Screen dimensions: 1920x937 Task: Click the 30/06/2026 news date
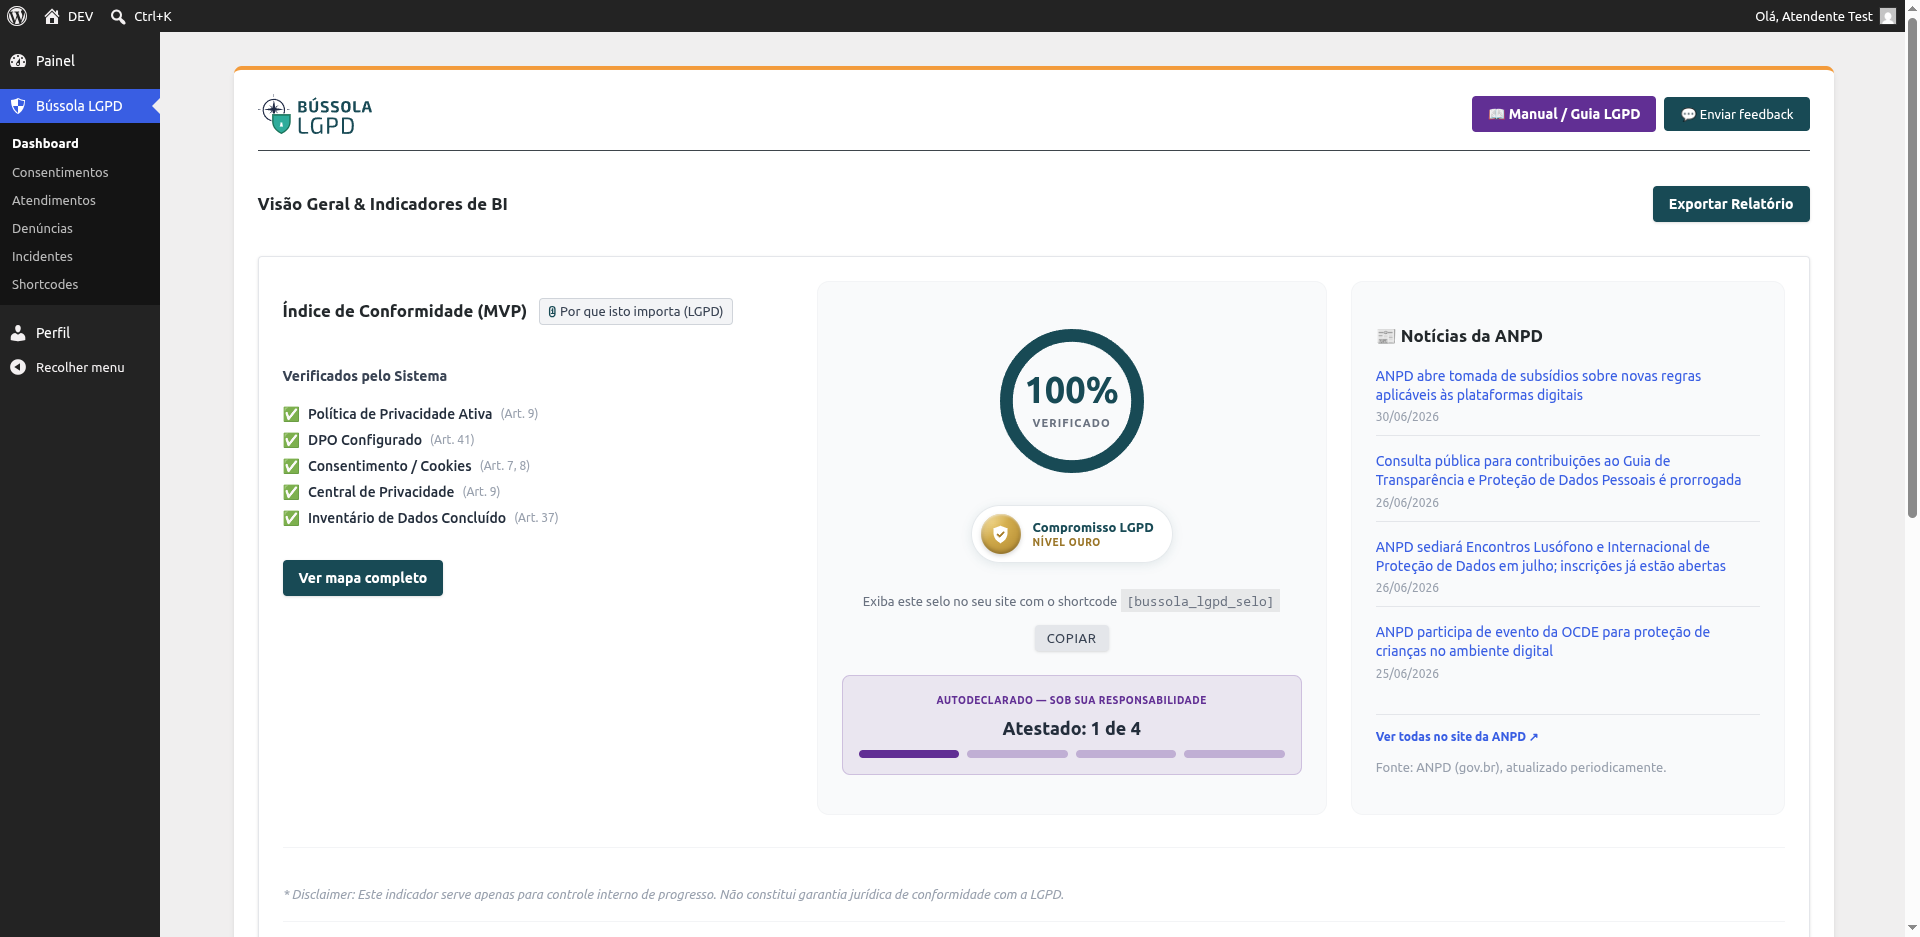tap(1407, 417)
